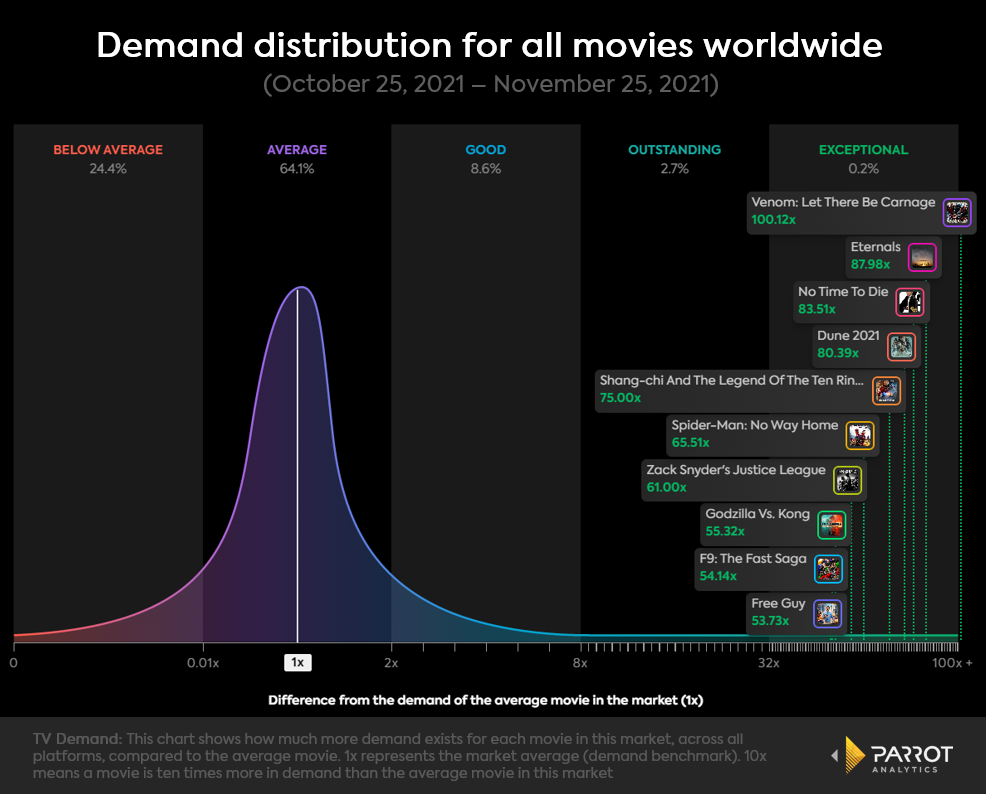Click the Venom: Let There Be Carnage poster thumbnail
This screenshot has width=986, height=794.
957,212
